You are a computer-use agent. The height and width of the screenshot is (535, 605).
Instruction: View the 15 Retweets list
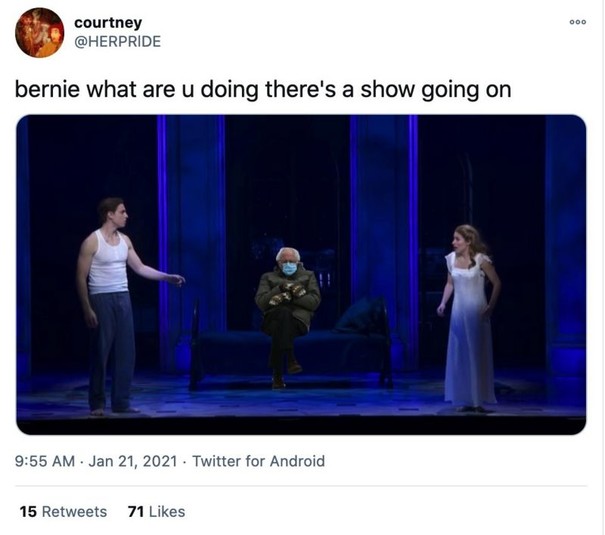[x=63, y=511]
